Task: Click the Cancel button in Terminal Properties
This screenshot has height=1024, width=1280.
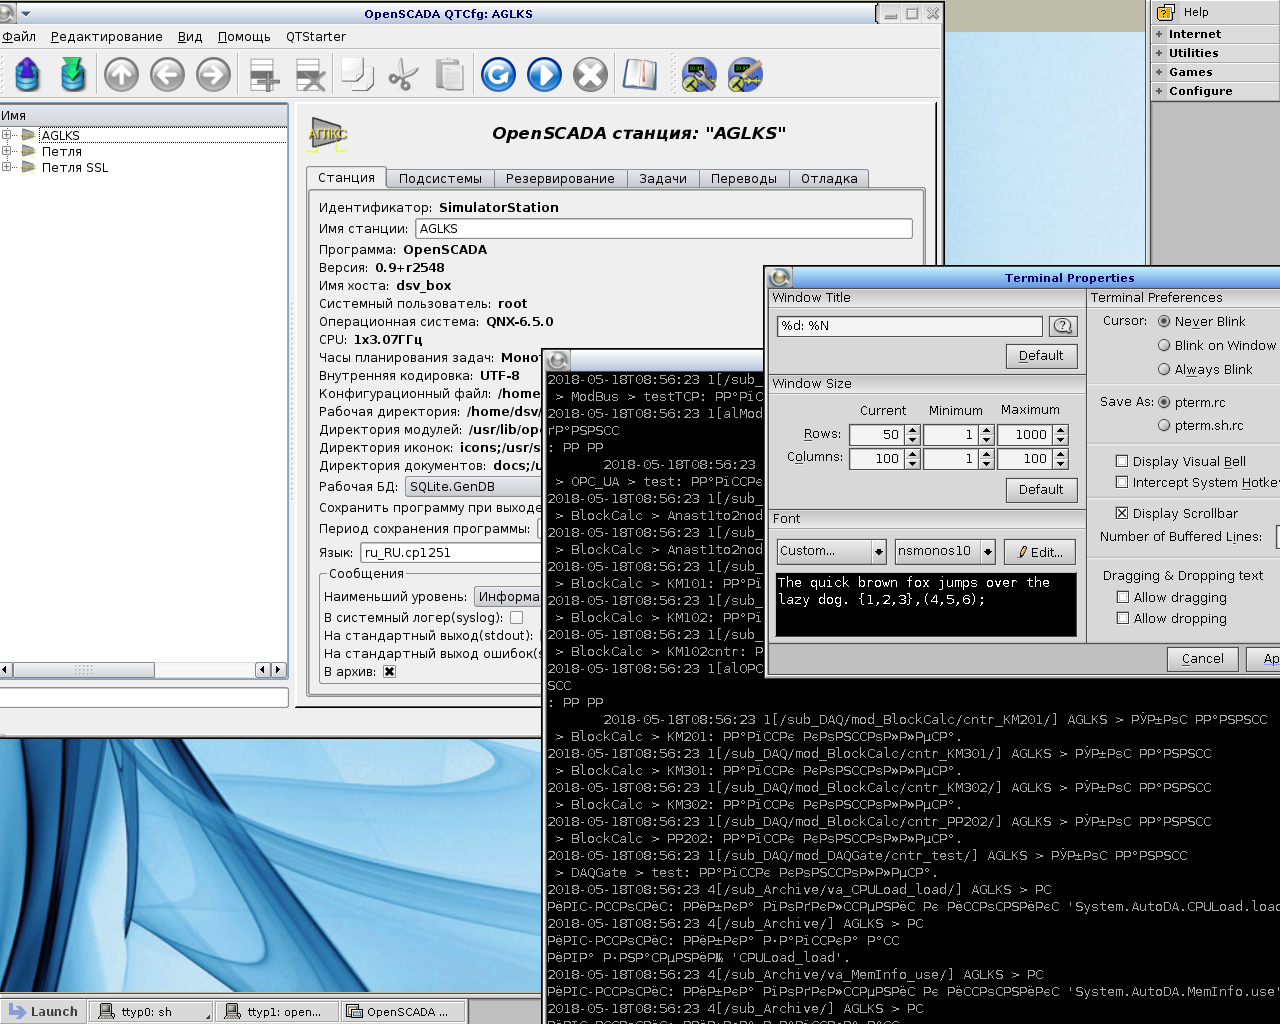Action: tap(1202, 659)
